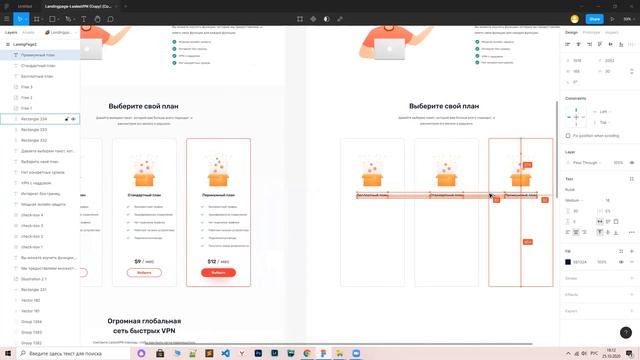Toggle visibility of Rectangle 334 layer
This screenshot has height=360, width=640.
point(73,119)
